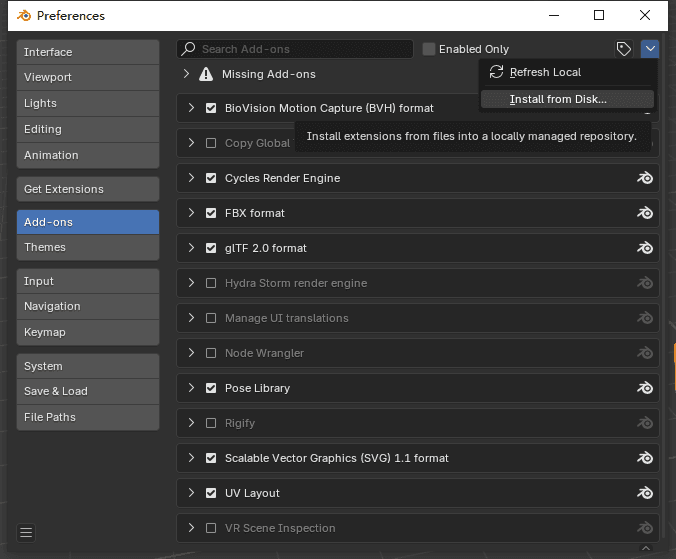Select the Themes preferences tab
This screenshot has width=676, height=559.
click(88, 247)
